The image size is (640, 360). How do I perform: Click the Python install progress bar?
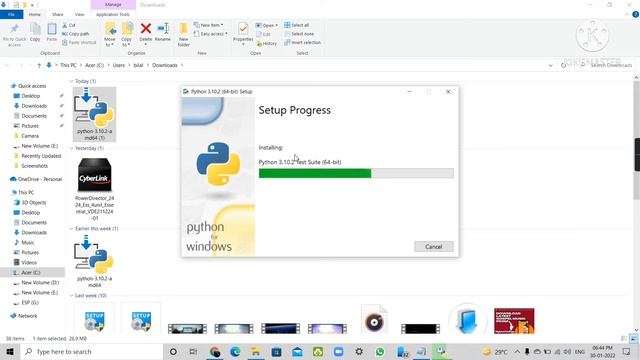click(356, 173)
